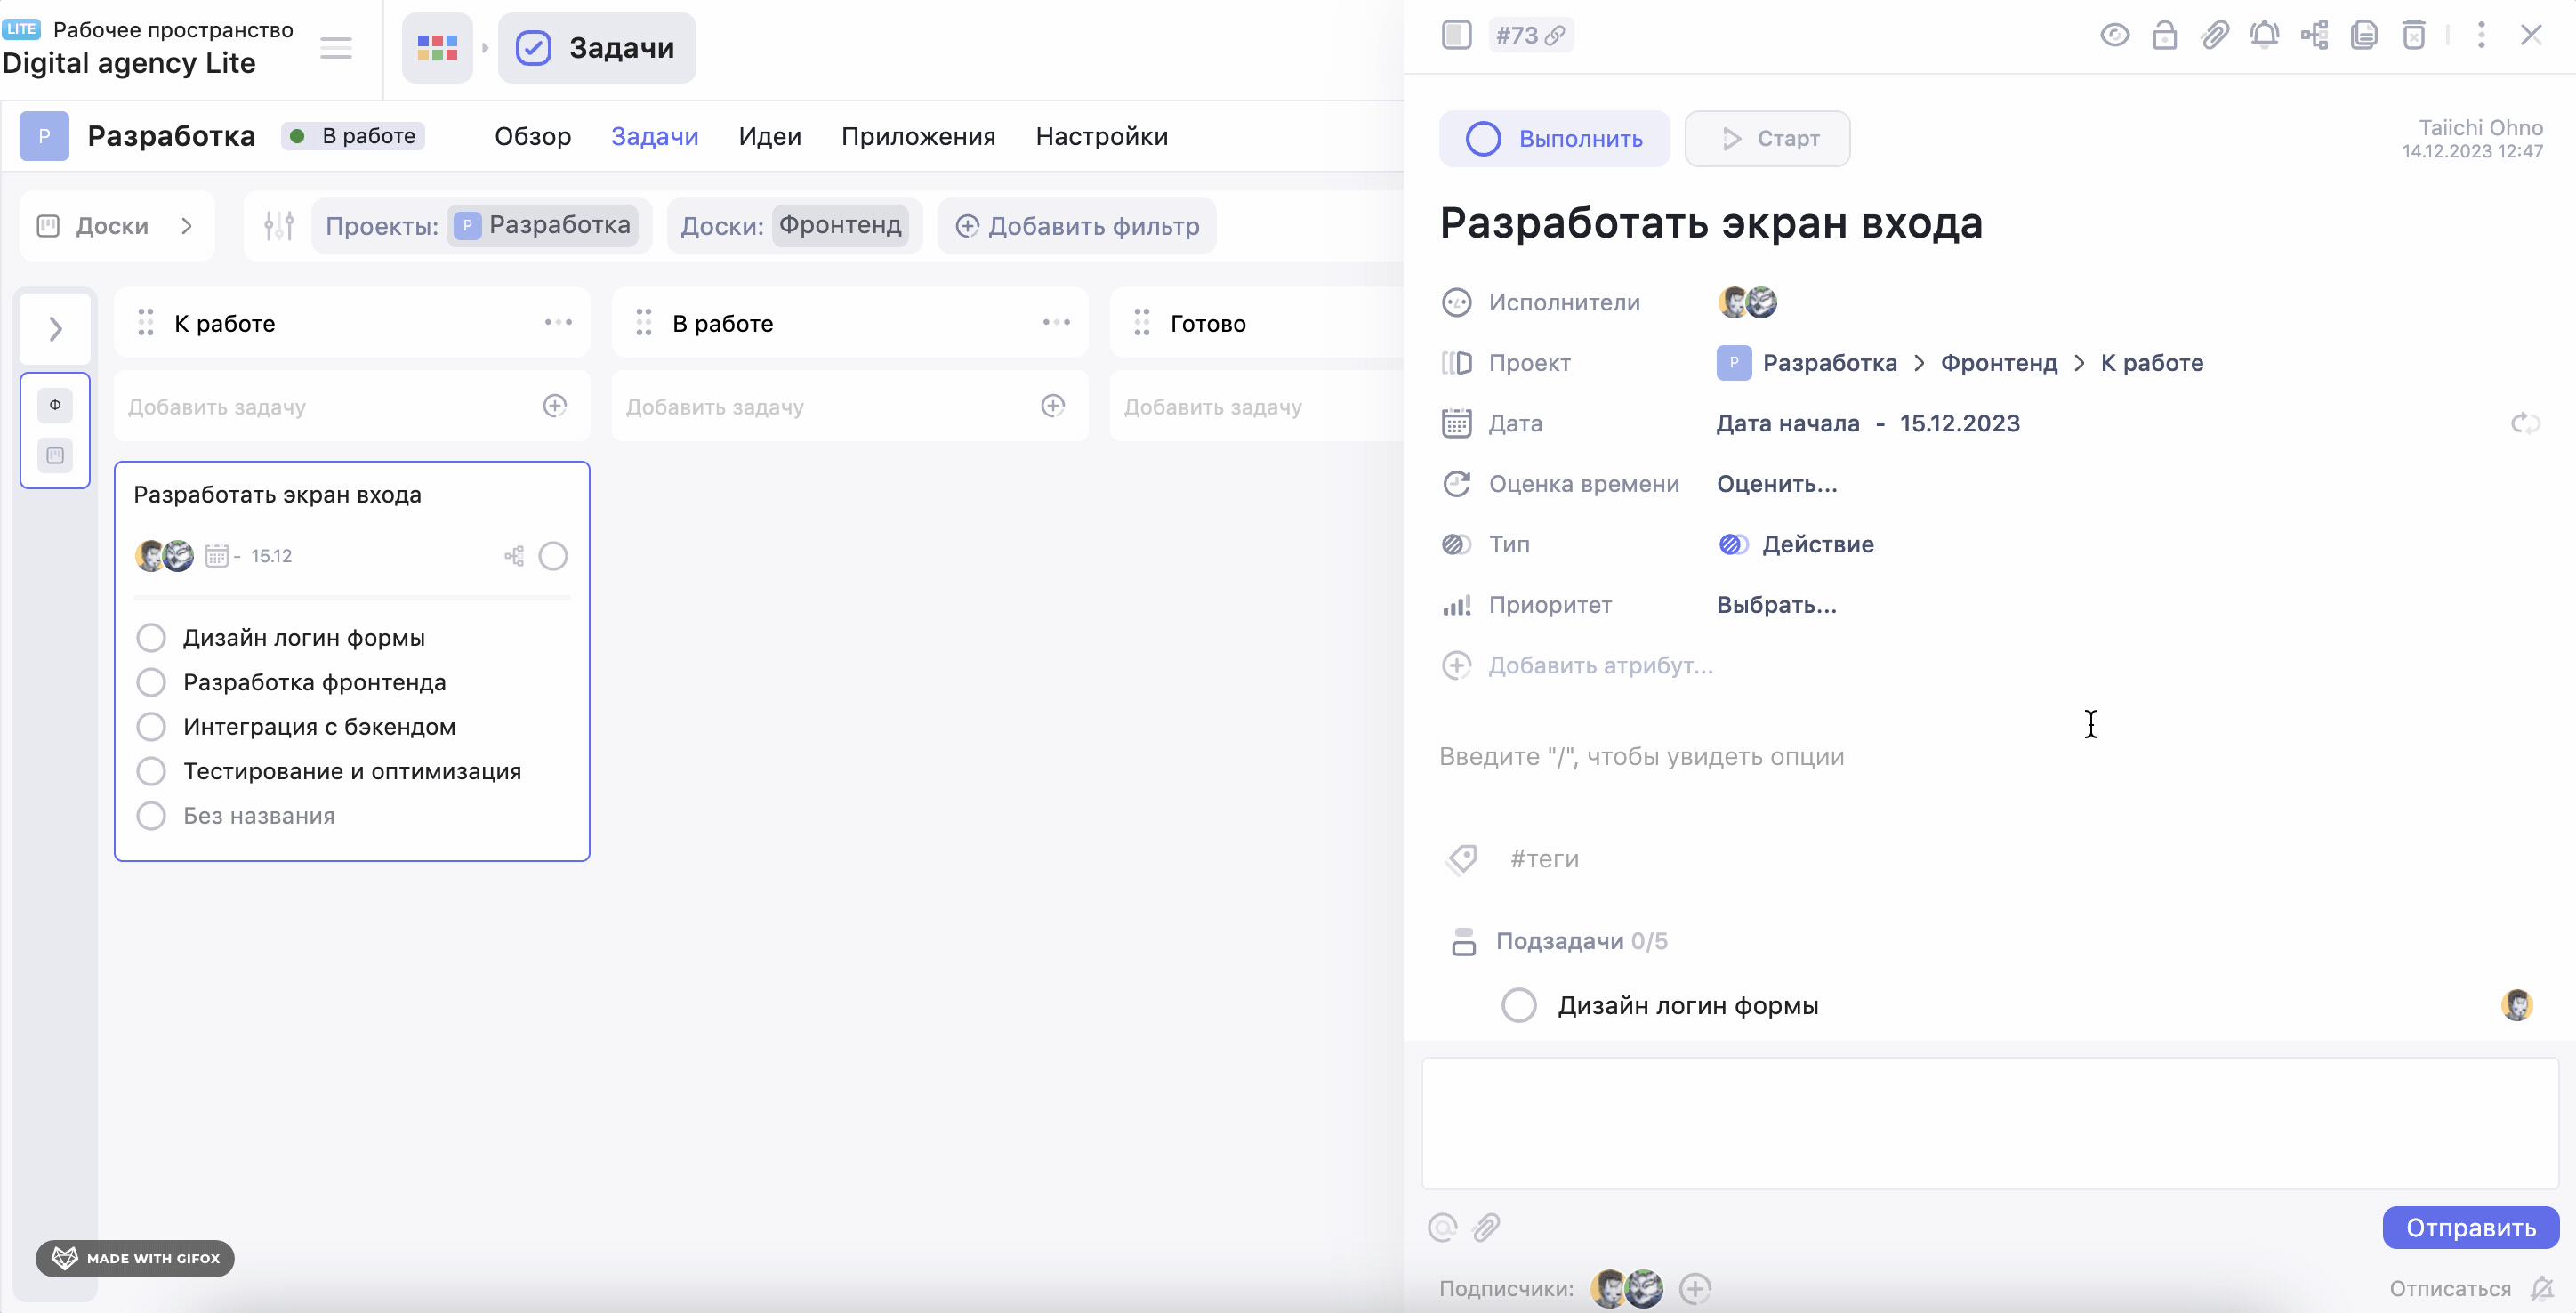The image size is (2576, 1313).
Task: Expand the collapsed boards sidebar chevron
Action: (x=55, y=328)
